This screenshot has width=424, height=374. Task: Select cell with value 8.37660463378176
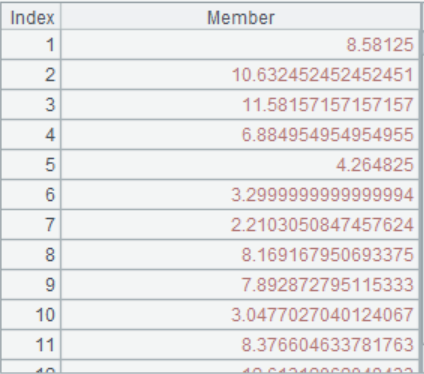point(240,345)
